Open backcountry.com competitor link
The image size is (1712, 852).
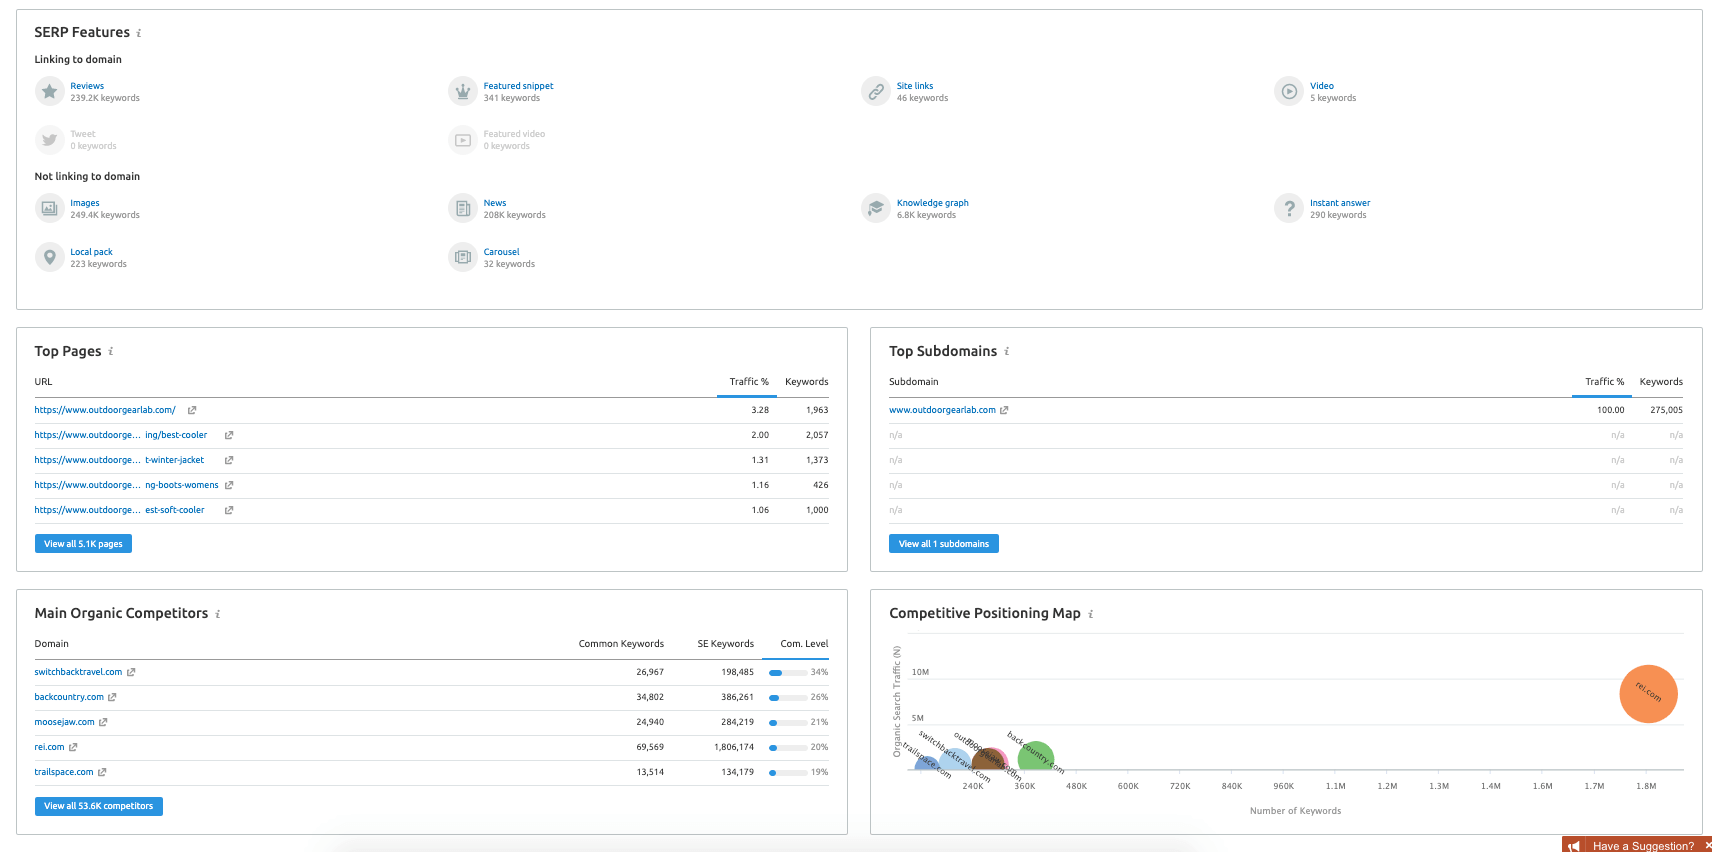click(x=69, y=697)
